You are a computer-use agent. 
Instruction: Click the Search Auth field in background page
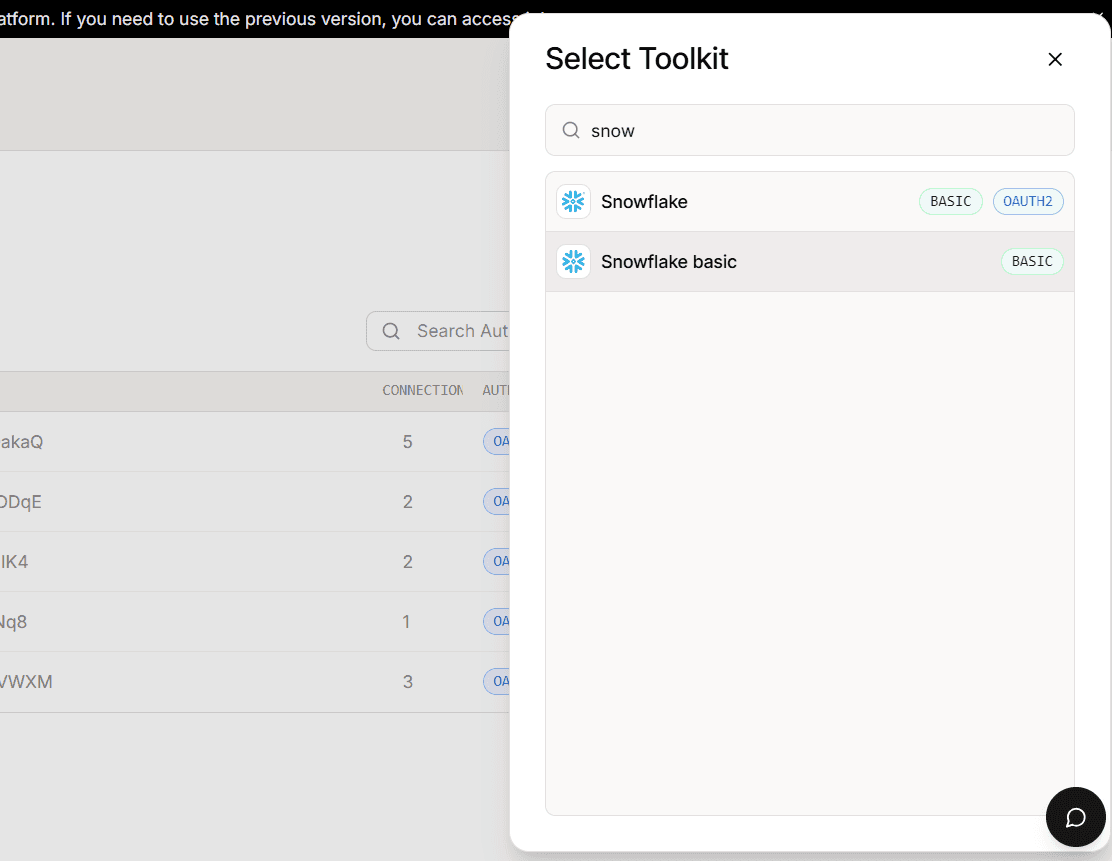coord(438,331)
